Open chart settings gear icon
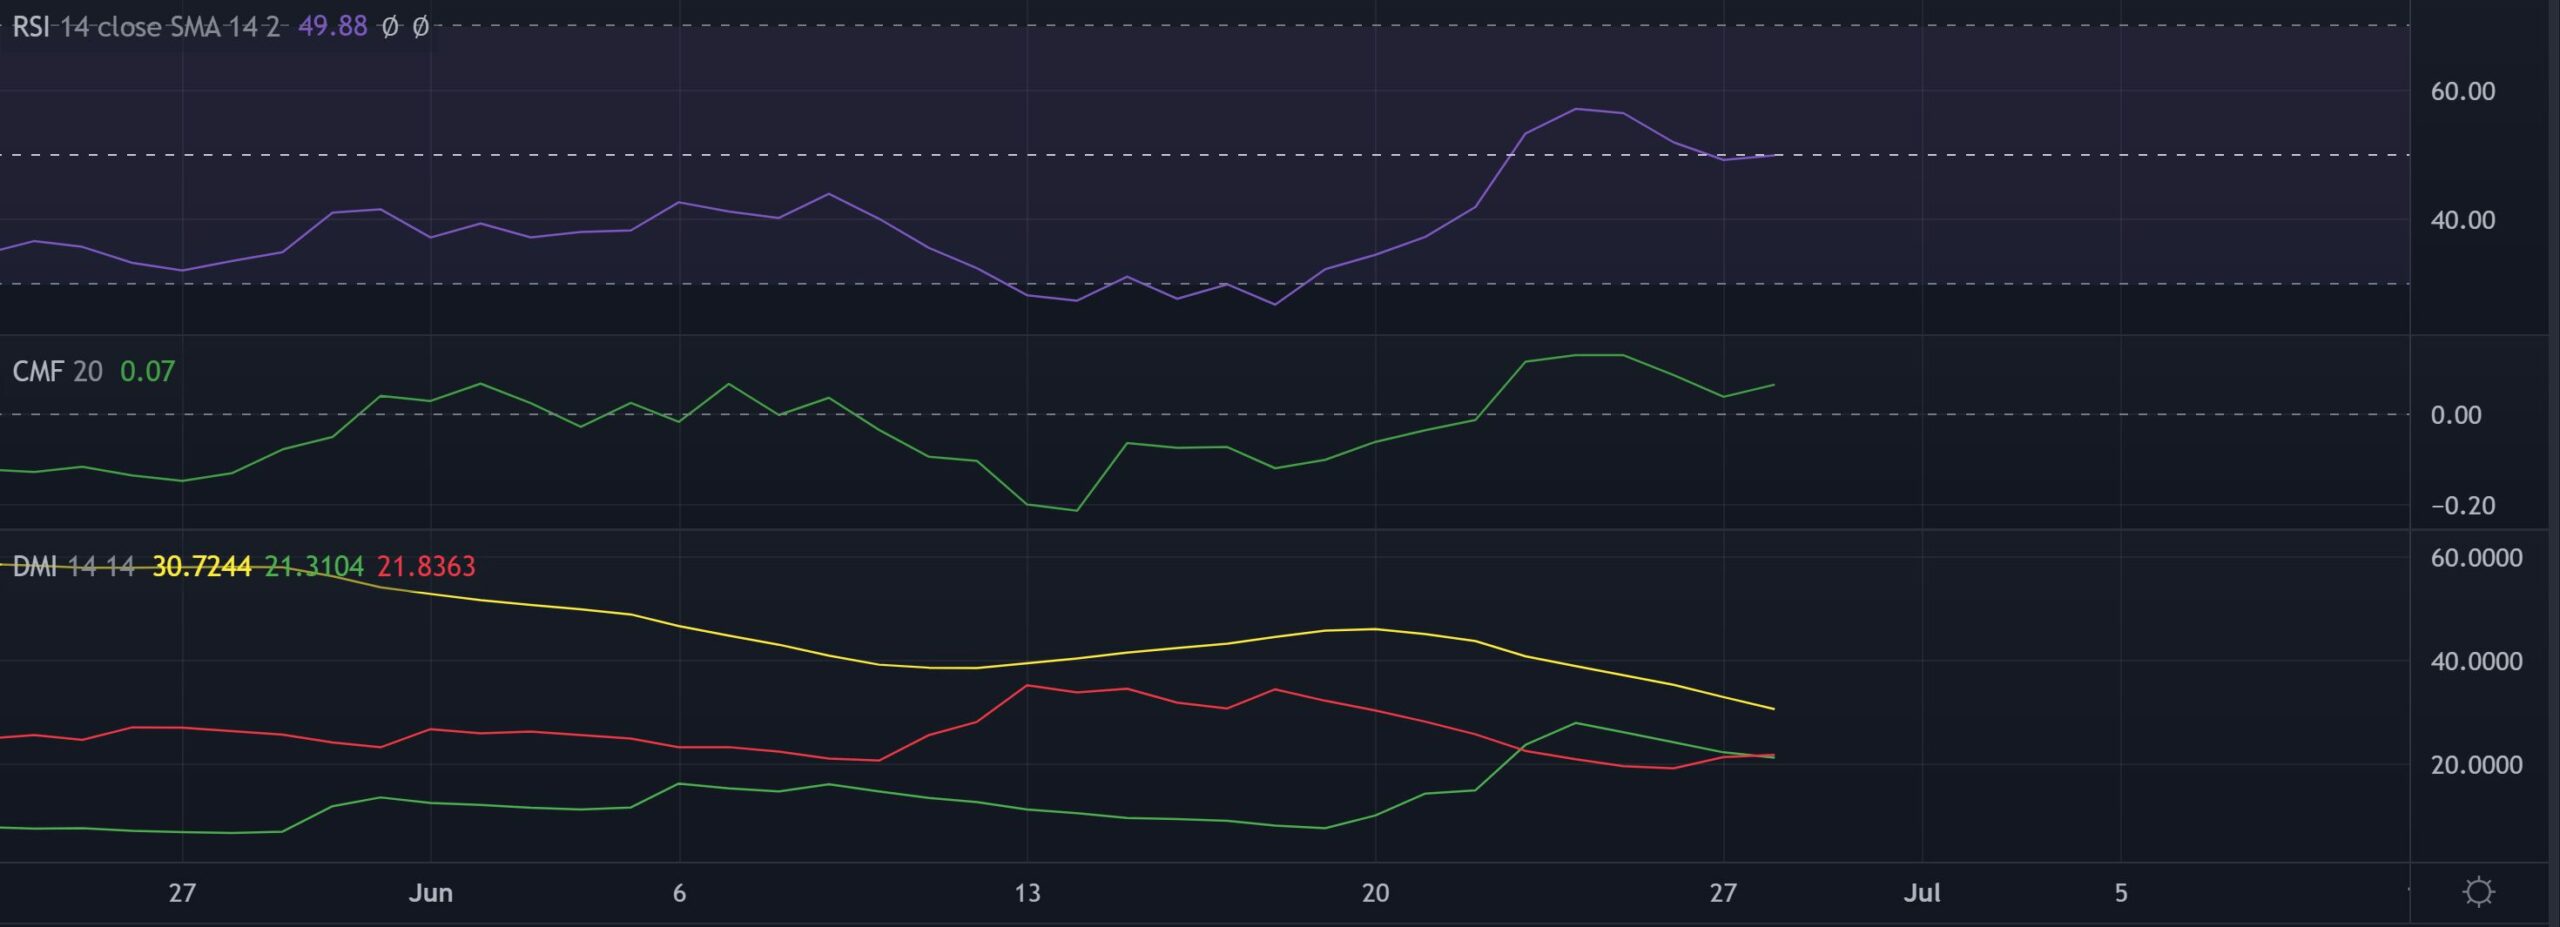 (2478, 891)
